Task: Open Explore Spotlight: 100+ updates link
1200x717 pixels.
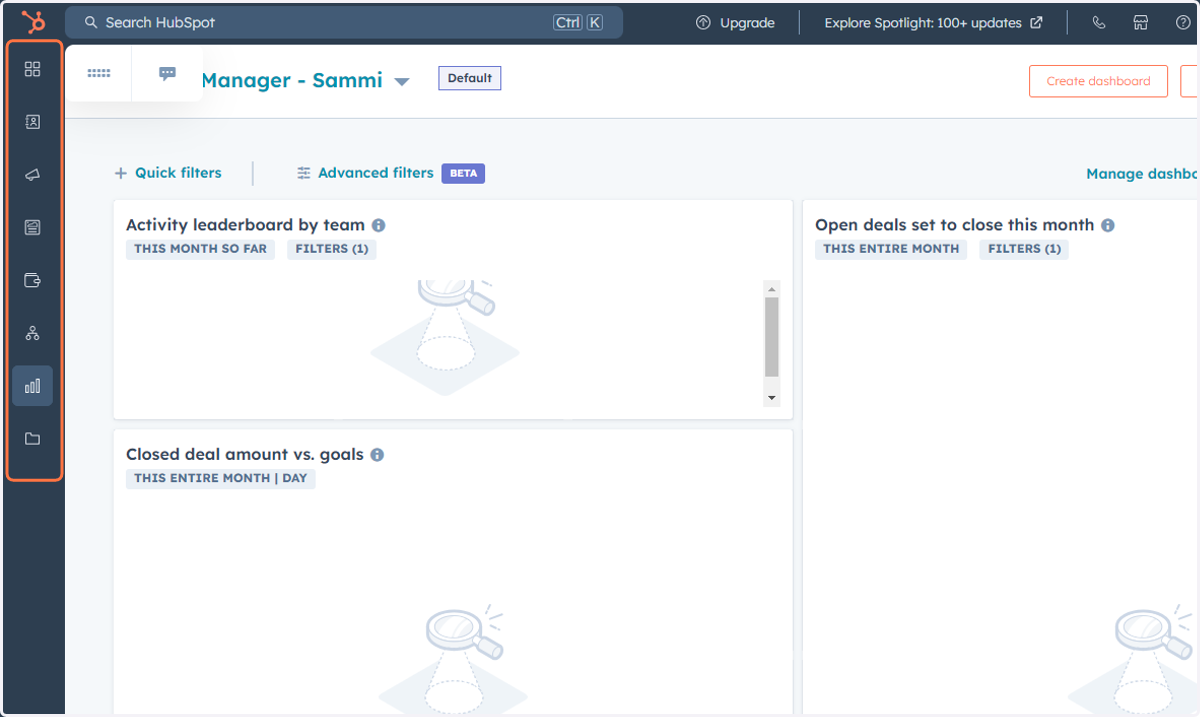Action: 934,22
